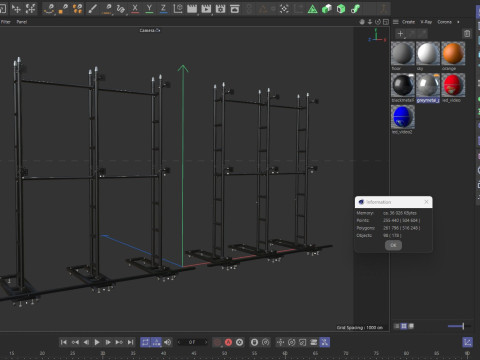The height and width of the screenshot is (360, 480).
Task: Open the Material Manager hamburger menu
Action: pos(396,22)
